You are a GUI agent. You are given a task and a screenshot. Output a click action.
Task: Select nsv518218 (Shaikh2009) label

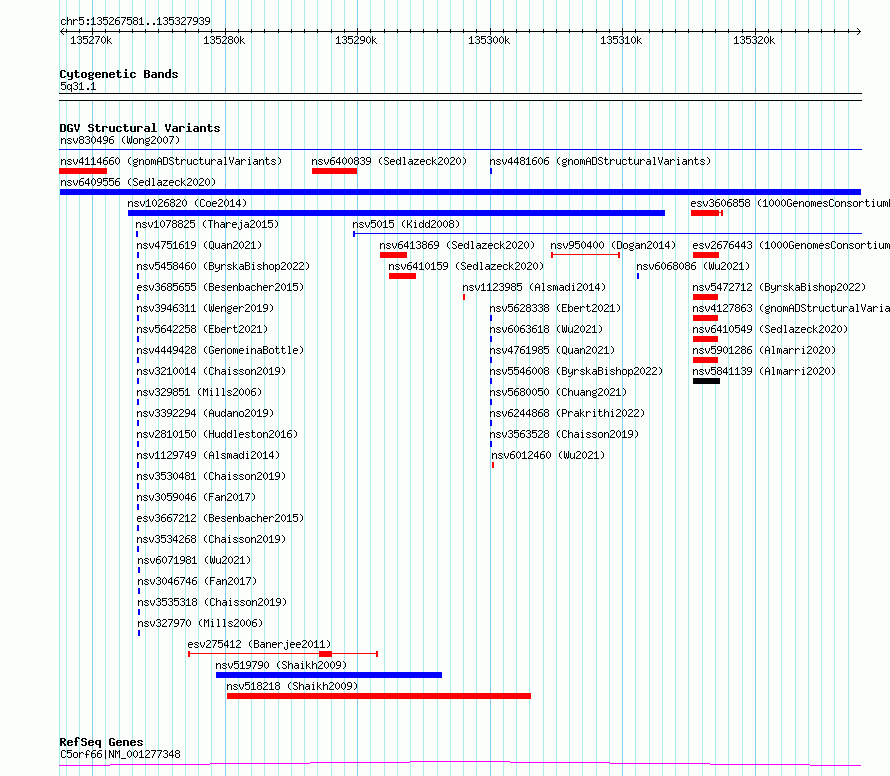[x=292, y=686]
